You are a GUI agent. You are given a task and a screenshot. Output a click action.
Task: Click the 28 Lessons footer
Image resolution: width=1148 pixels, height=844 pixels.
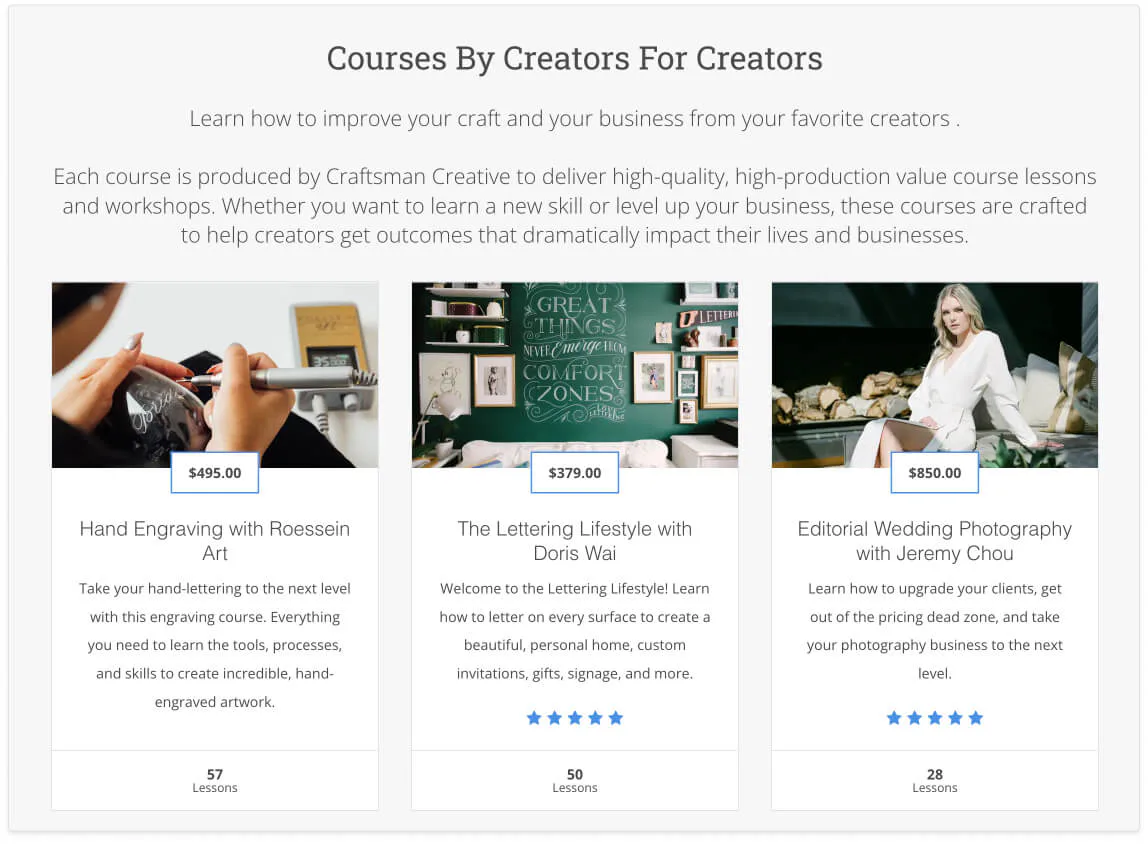tap(935, 780)
